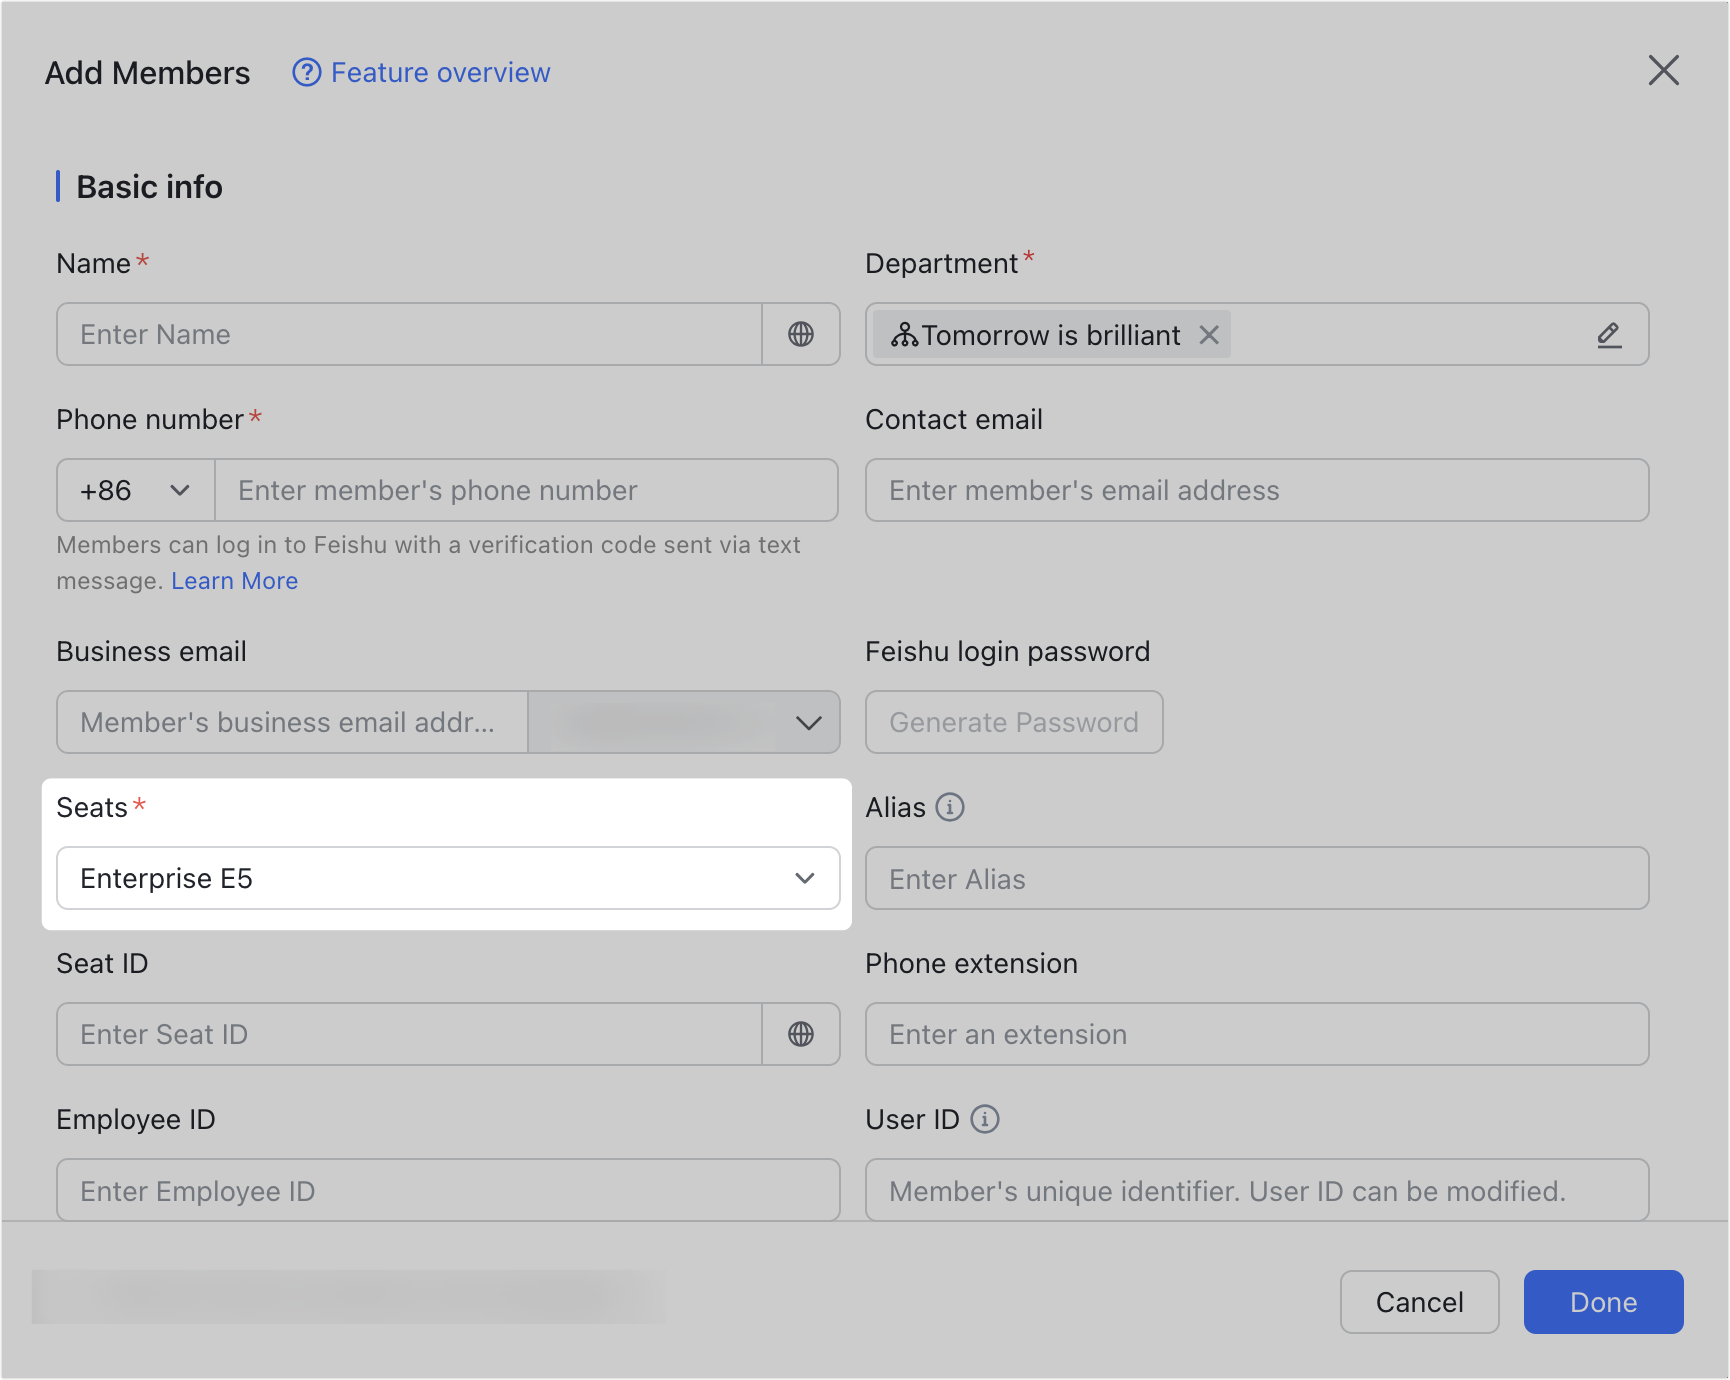
Task: Click the globe icon beside Seat ID
Action: click(800, 1034)
